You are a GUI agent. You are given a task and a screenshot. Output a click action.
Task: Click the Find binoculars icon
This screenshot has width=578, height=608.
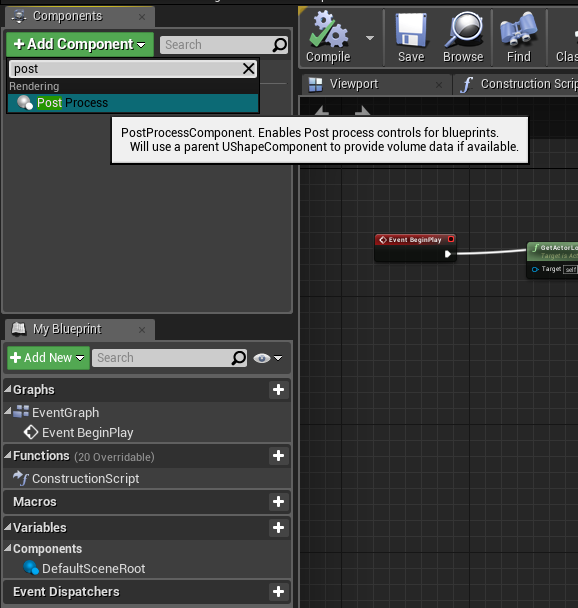click(x=519, y=29)
